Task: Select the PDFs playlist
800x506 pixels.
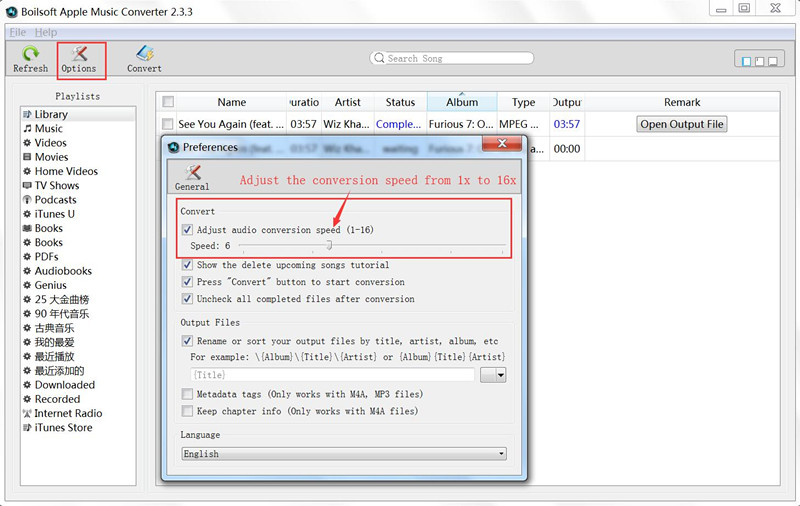Action: point(46,257)
